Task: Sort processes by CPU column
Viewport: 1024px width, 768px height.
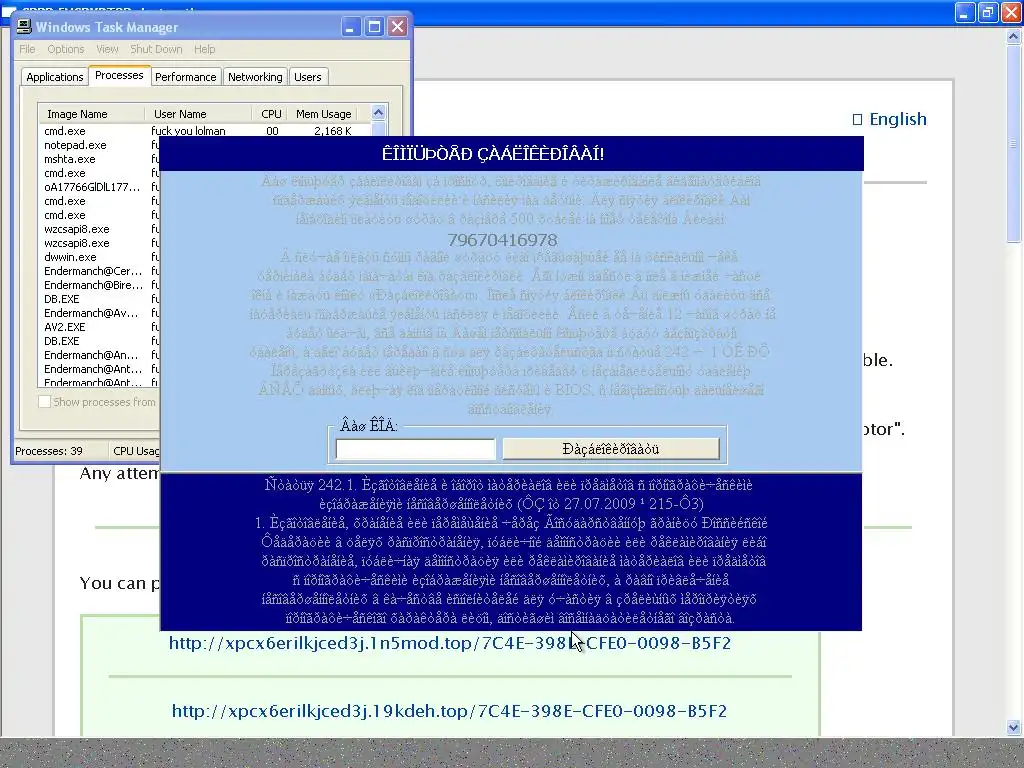Action: click(270, 114)
